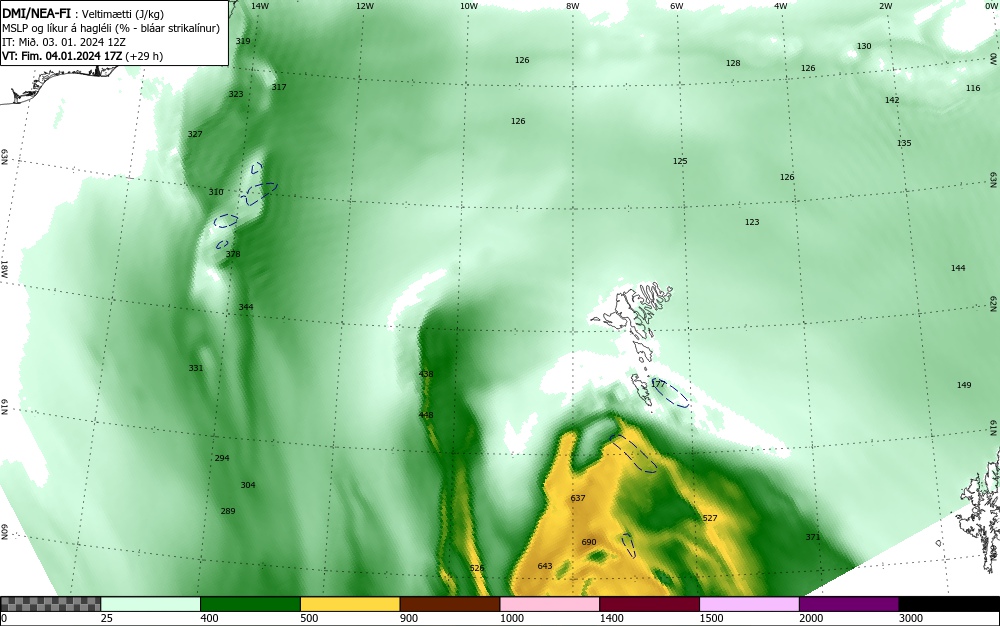1000x626 pixels.
Task: Click the CAPE value 344
Action: (246, 307)
